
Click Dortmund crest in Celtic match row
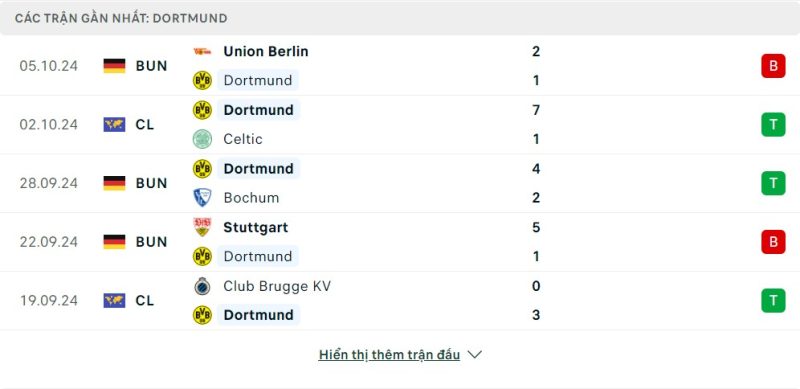(202, 110)
